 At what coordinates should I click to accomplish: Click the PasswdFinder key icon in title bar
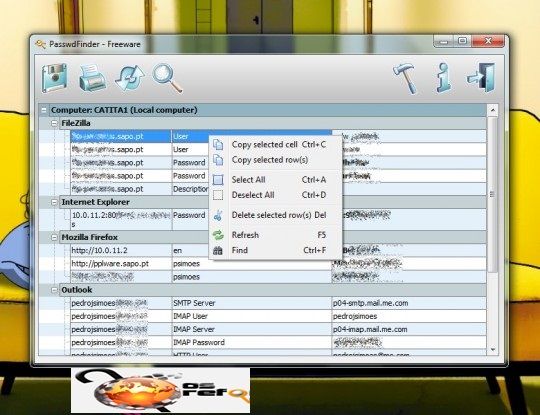tap(40, 44)
